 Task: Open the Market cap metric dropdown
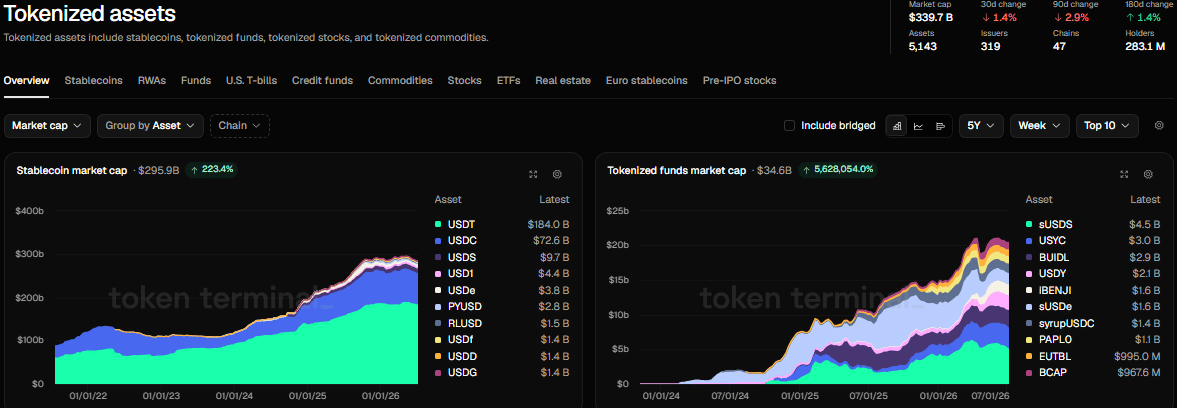pos(47,126)
